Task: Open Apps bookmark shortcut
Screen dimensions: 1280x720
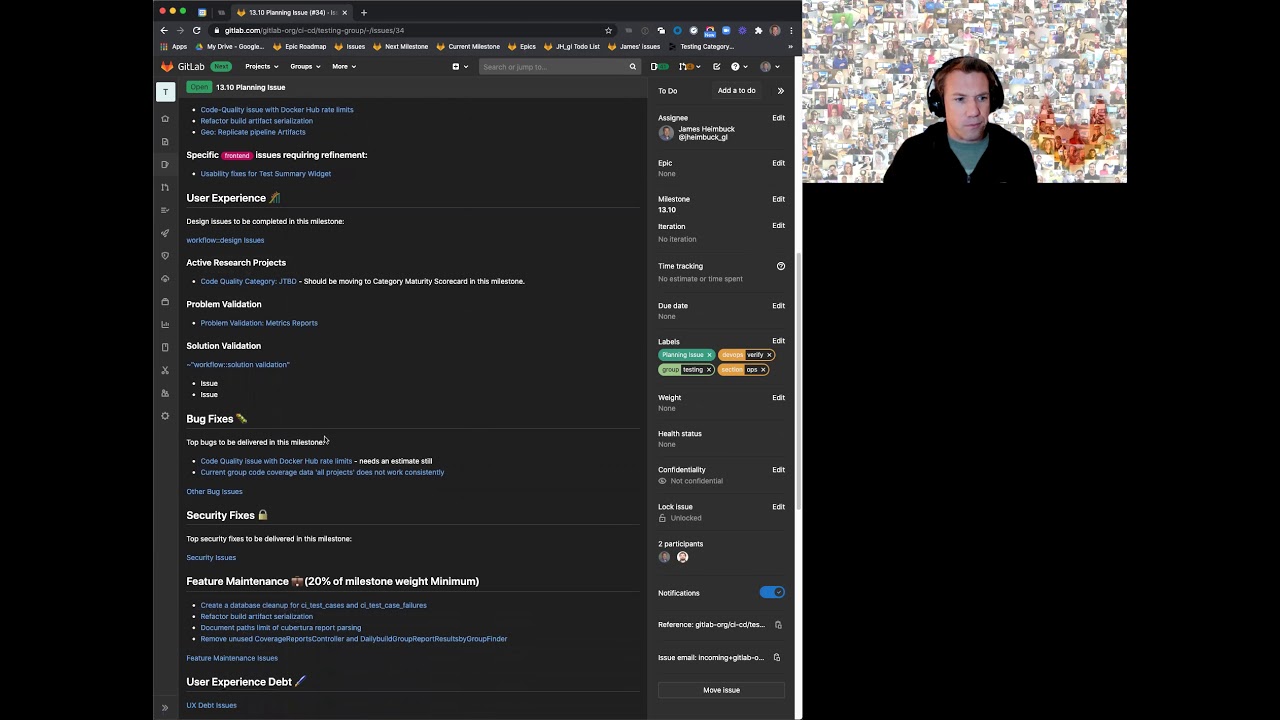Action: pyautogui.click(x=174, y=47)
